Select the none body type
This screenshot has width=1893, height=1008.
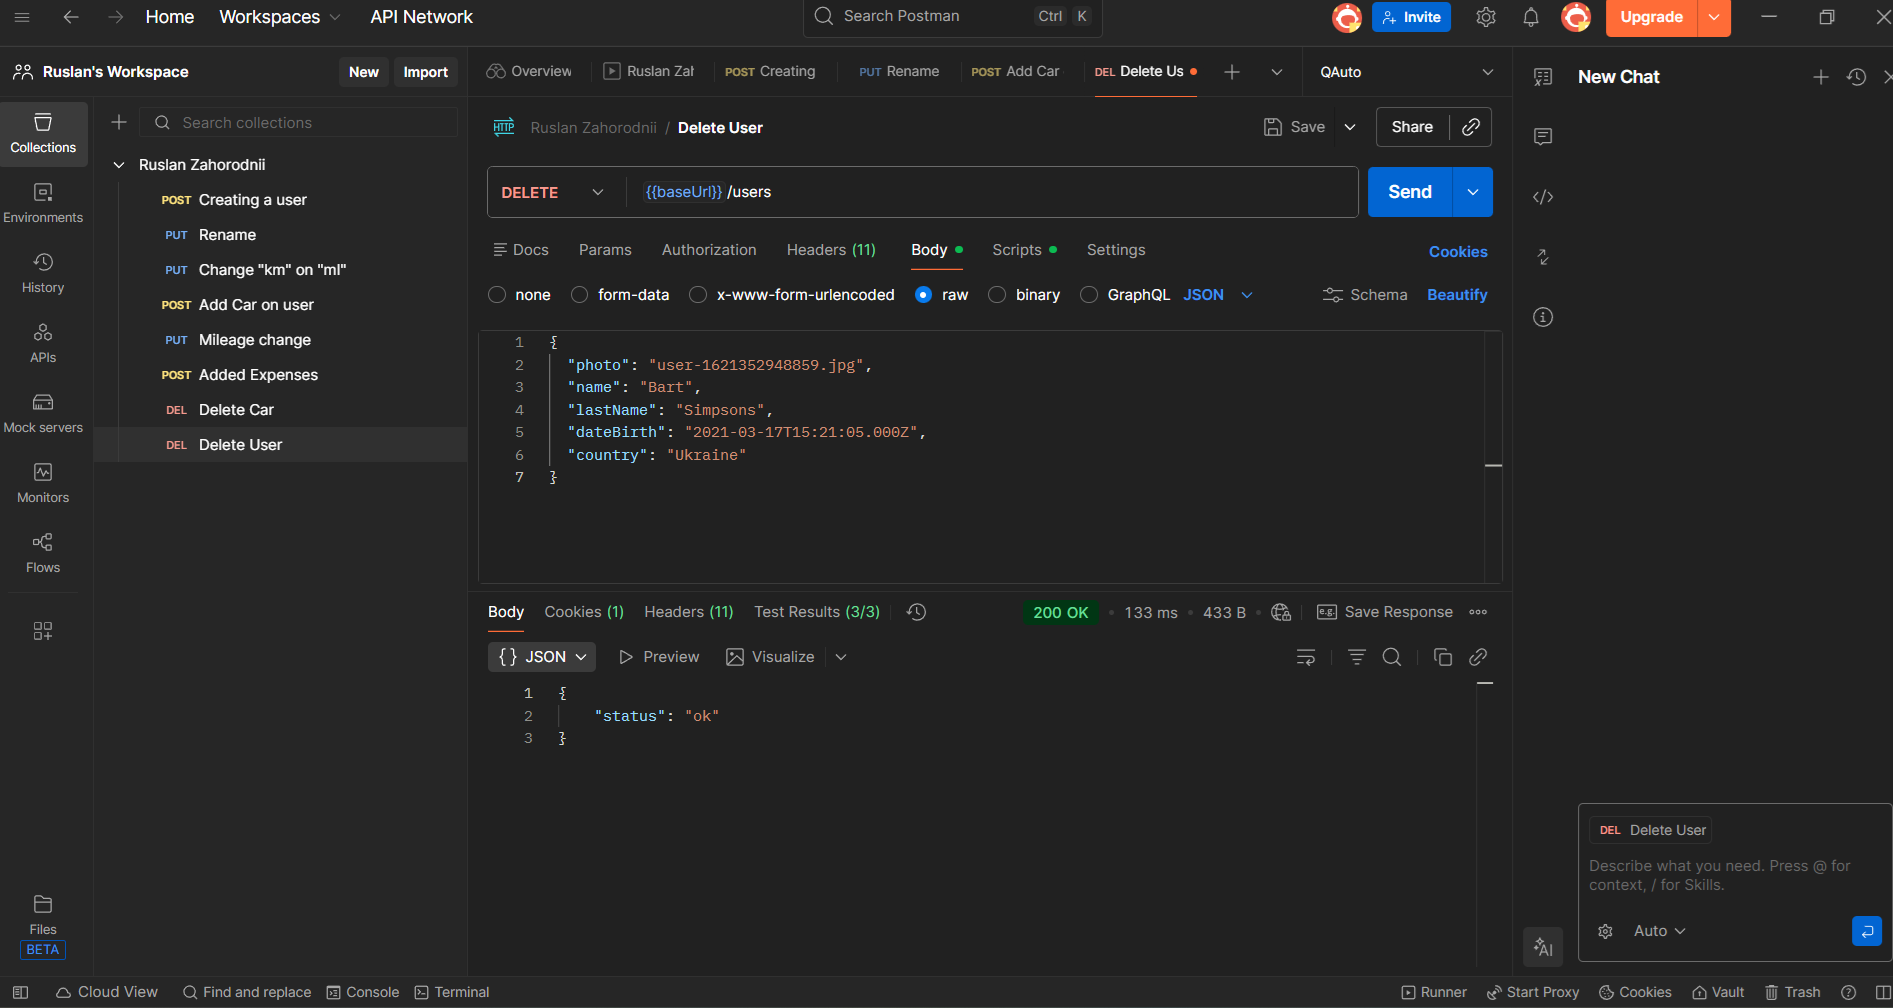(x=497, y=295)
